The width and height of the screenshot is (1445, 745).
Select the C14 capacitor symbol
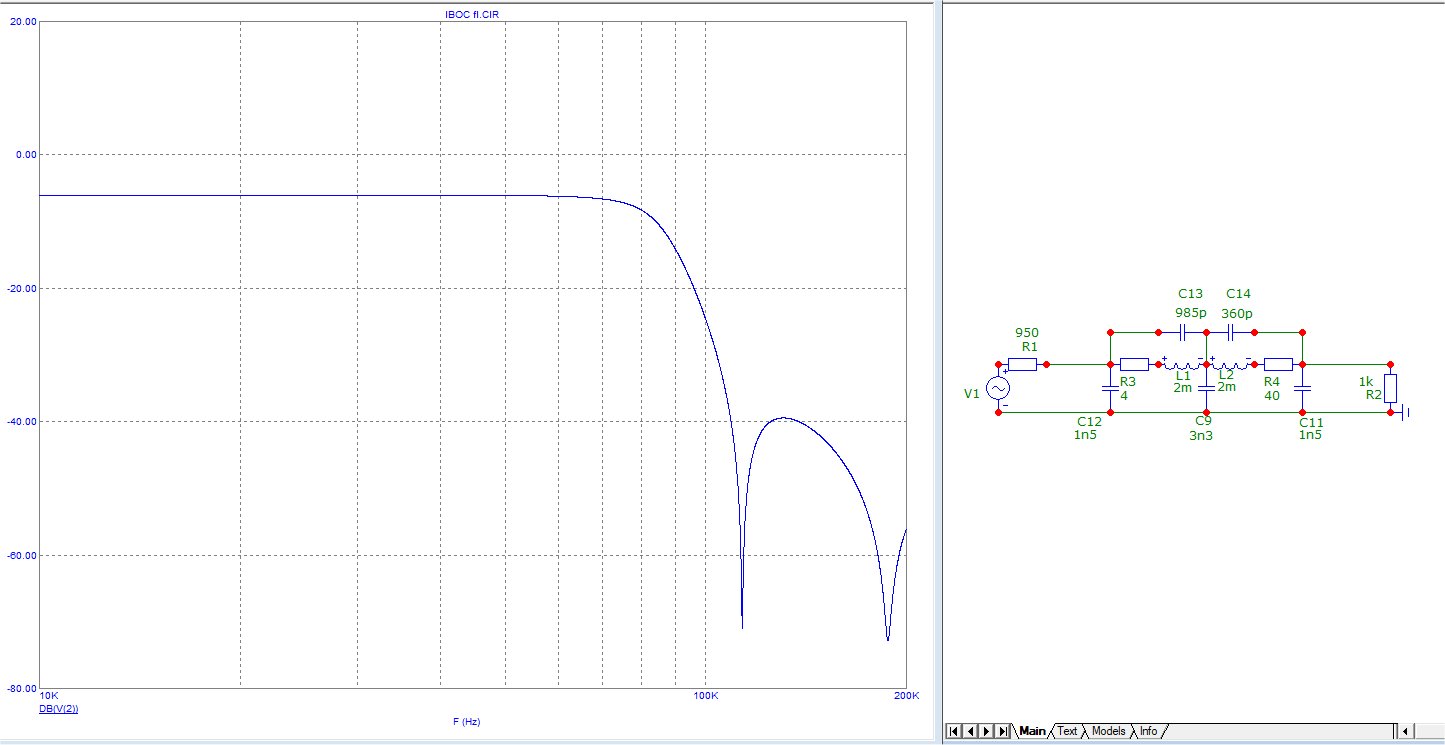tap(1230, 332)
